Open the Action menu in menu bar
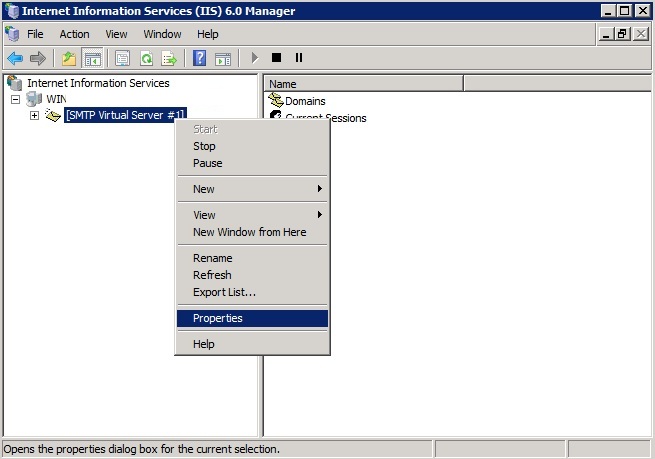Image resolution: width=655 pixels, height=459 pixels. click(x=74, y=34)
